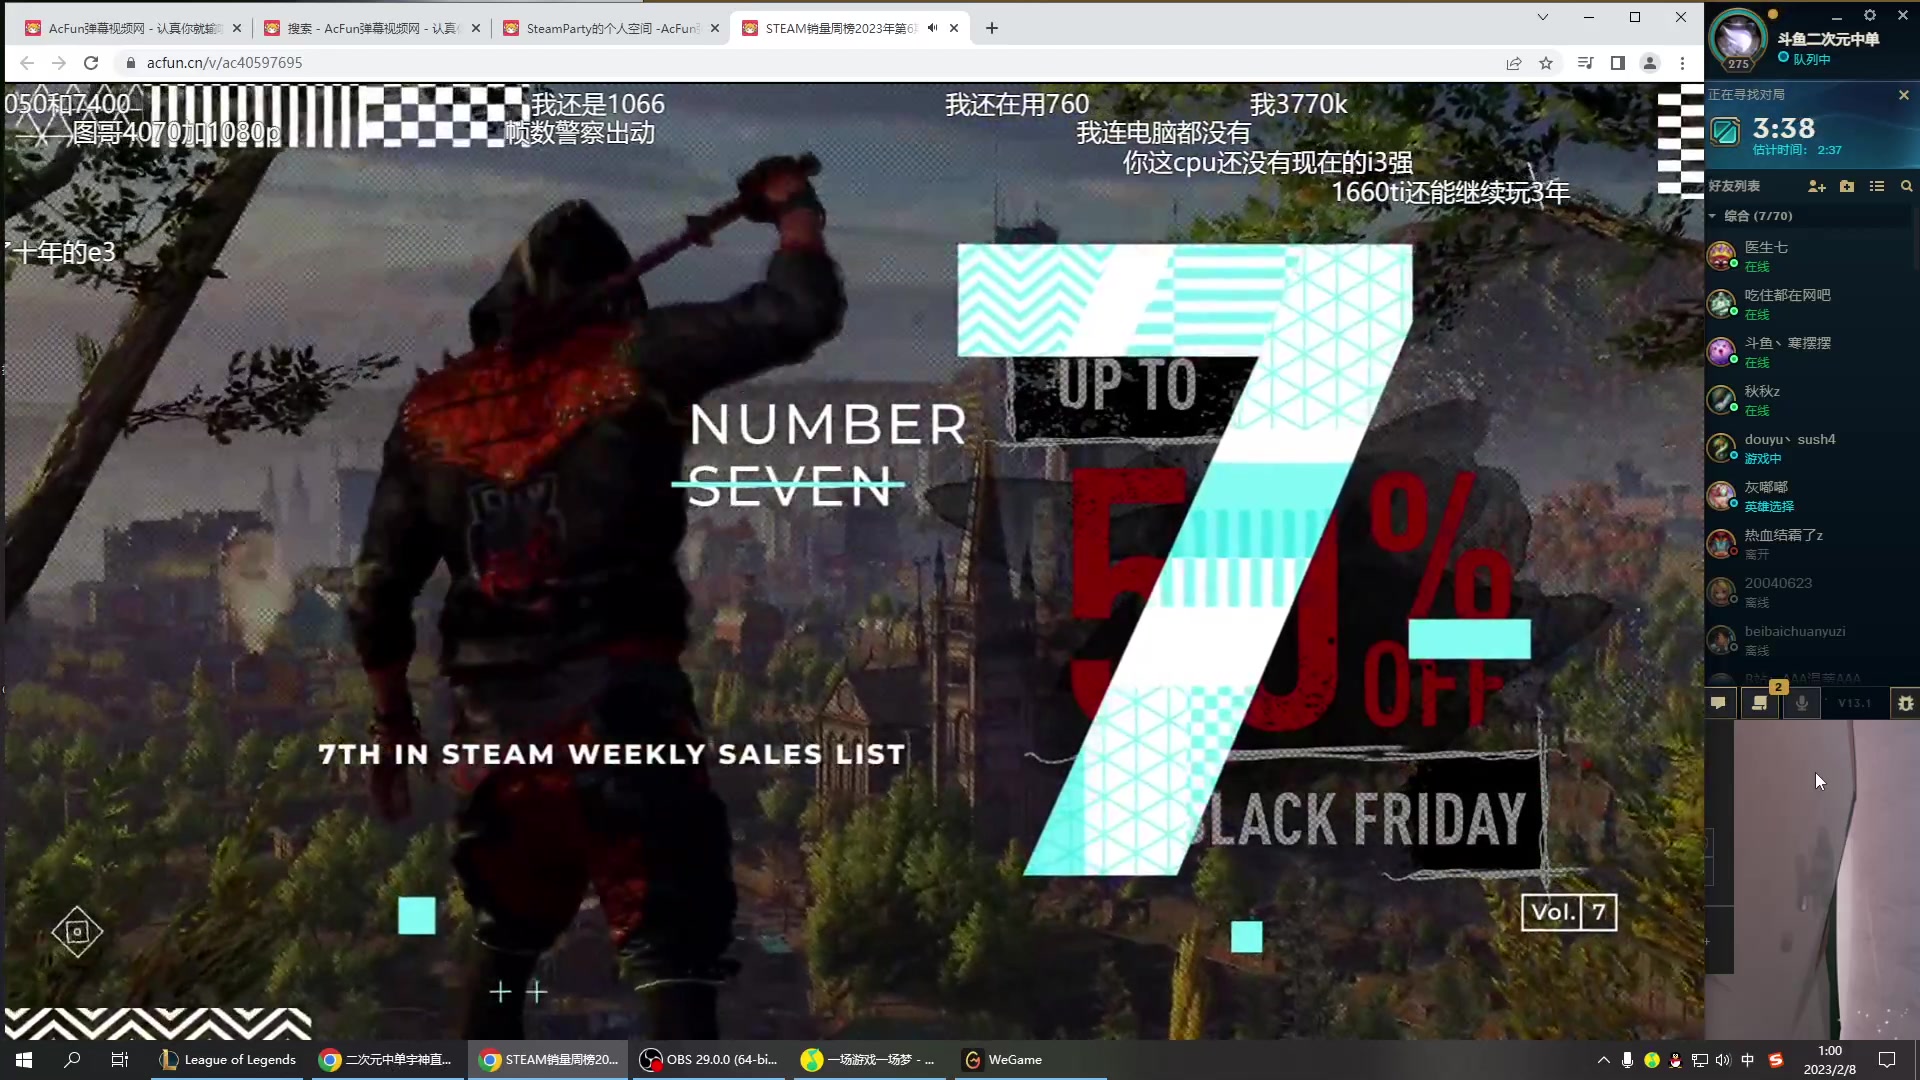The height and width of the screenshot is (1080, 1920).
Task: Select friend 斗鱼丶寒摆摆
Action: click(1808, 352)
